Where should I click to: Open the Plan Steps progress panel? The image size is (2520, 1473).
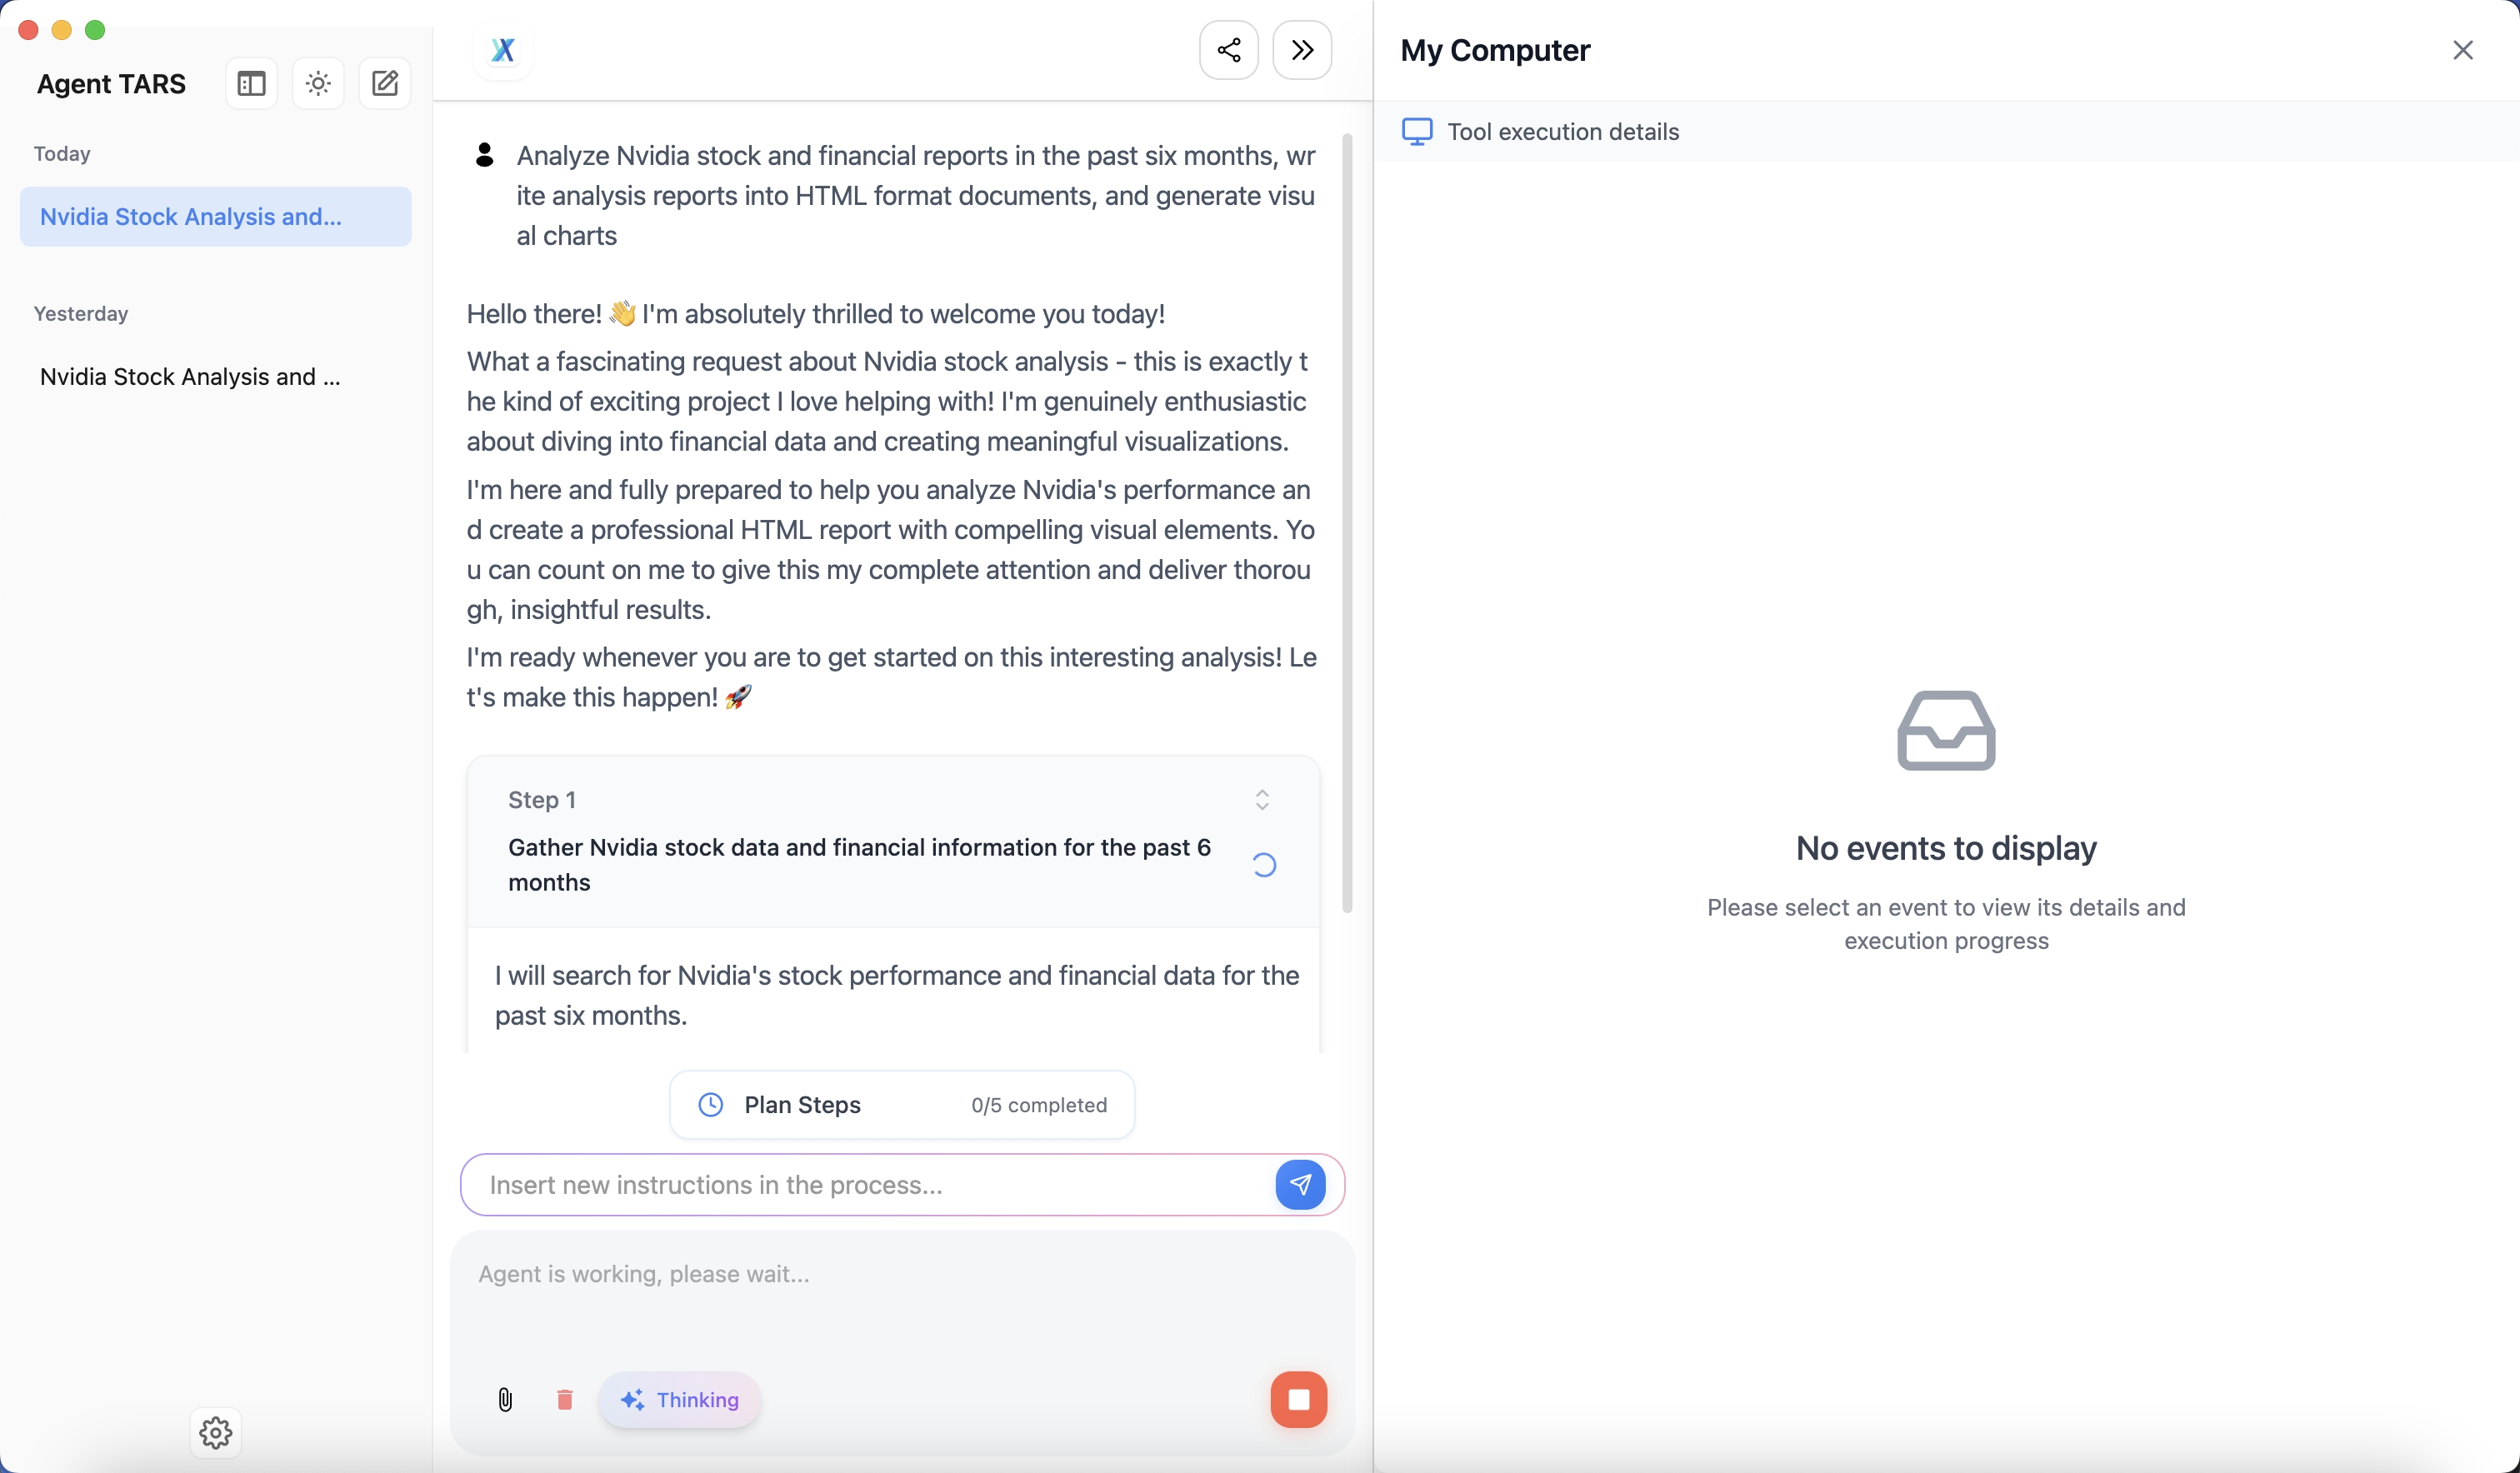click(902, 1105)
